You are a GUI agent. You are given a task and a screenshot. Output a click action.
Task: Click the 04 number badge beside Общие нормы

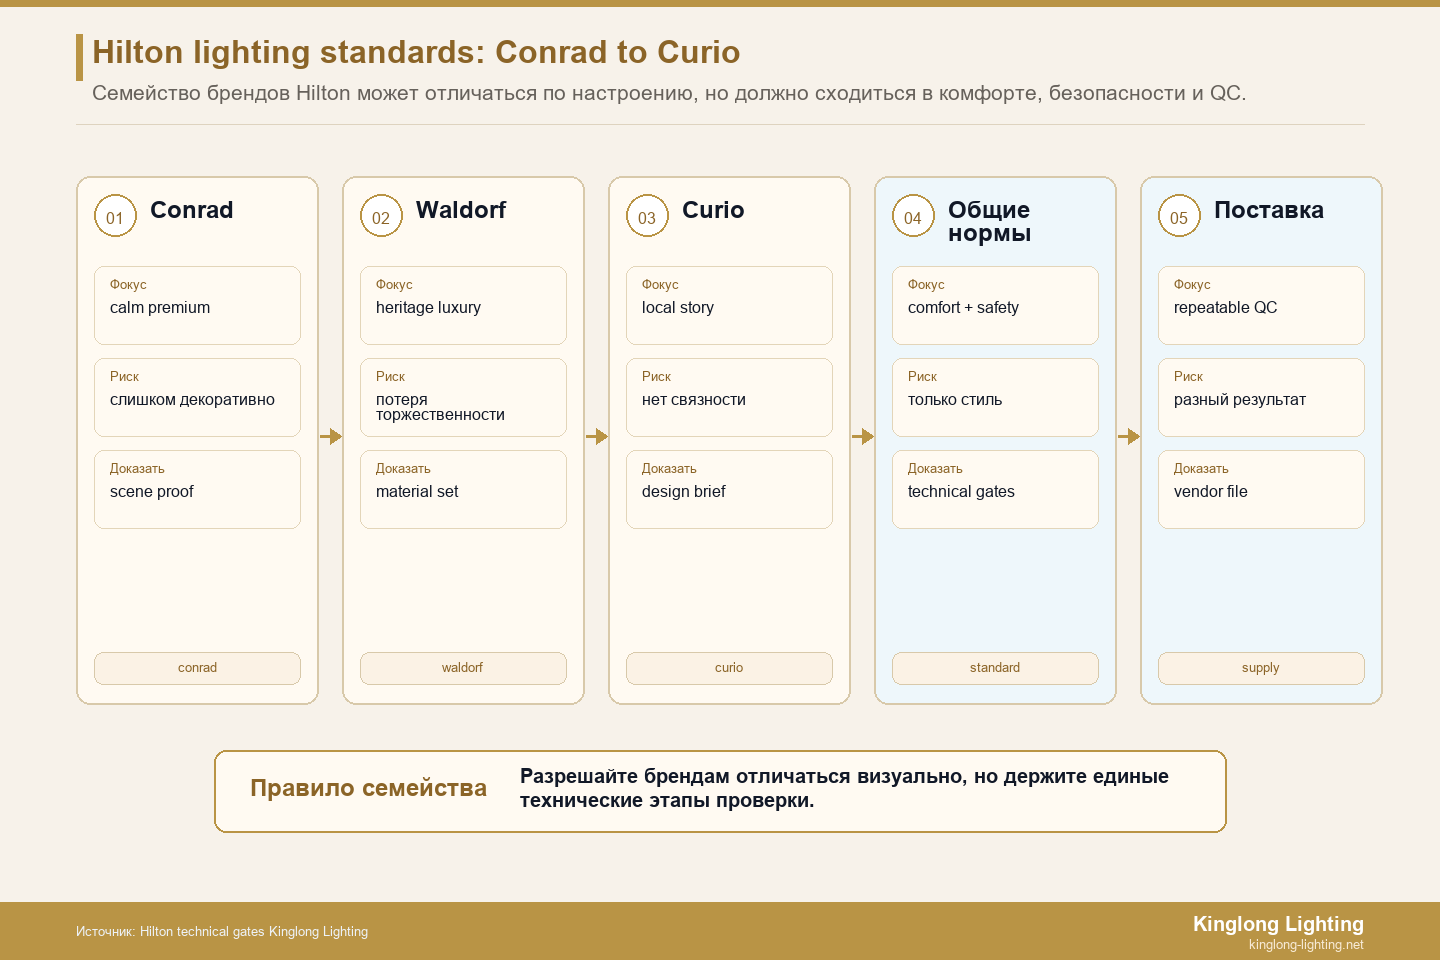(913, 216)
